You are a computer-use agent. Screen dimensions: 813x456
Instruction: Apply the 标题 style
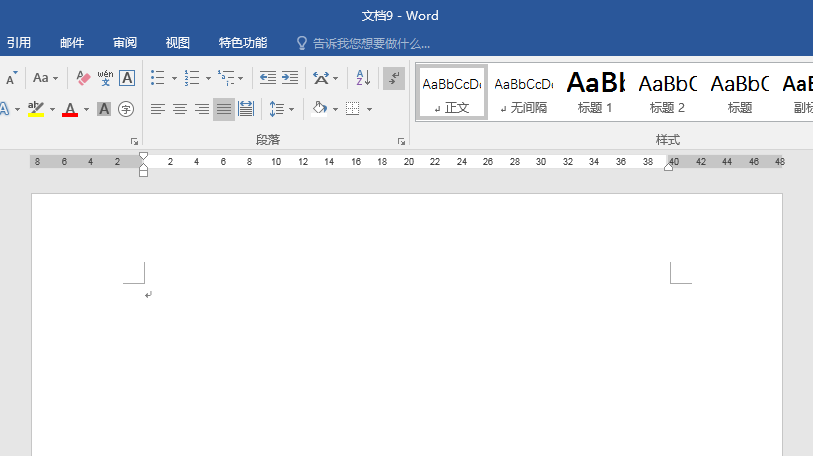739,93
